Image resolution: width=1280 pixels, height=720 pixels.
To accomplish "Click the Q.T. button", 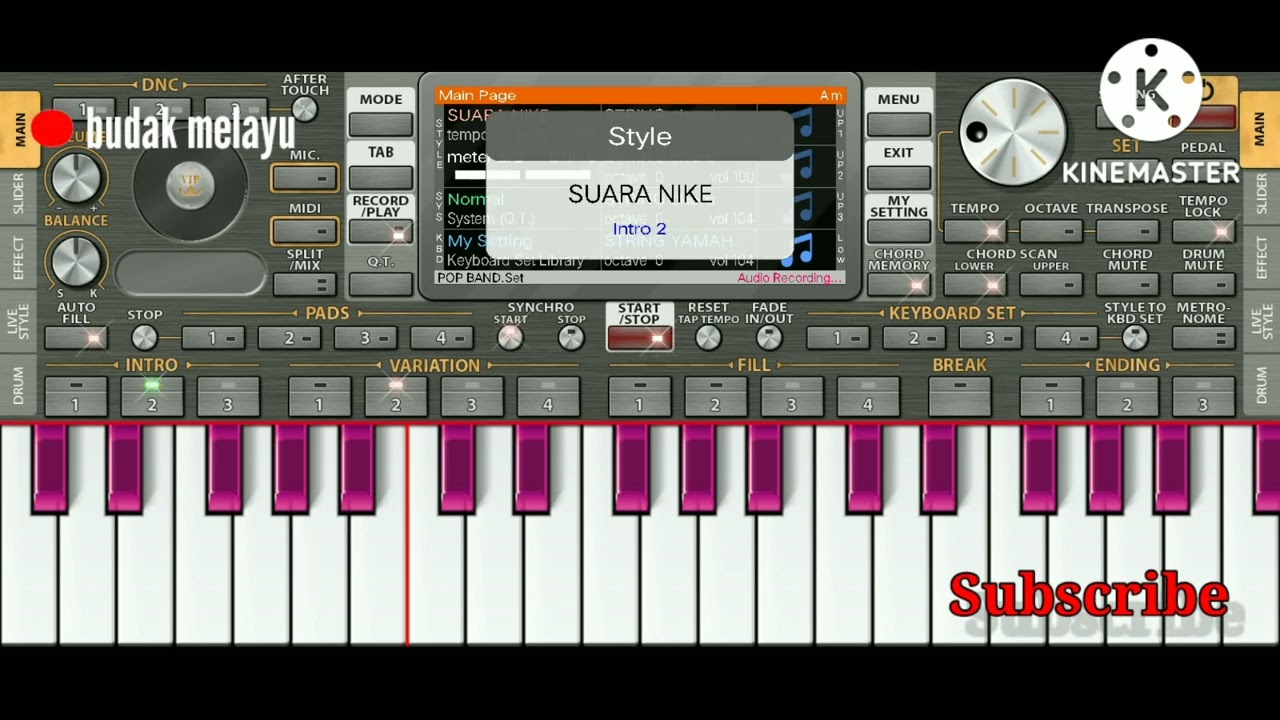I will [x=381, y=284].
